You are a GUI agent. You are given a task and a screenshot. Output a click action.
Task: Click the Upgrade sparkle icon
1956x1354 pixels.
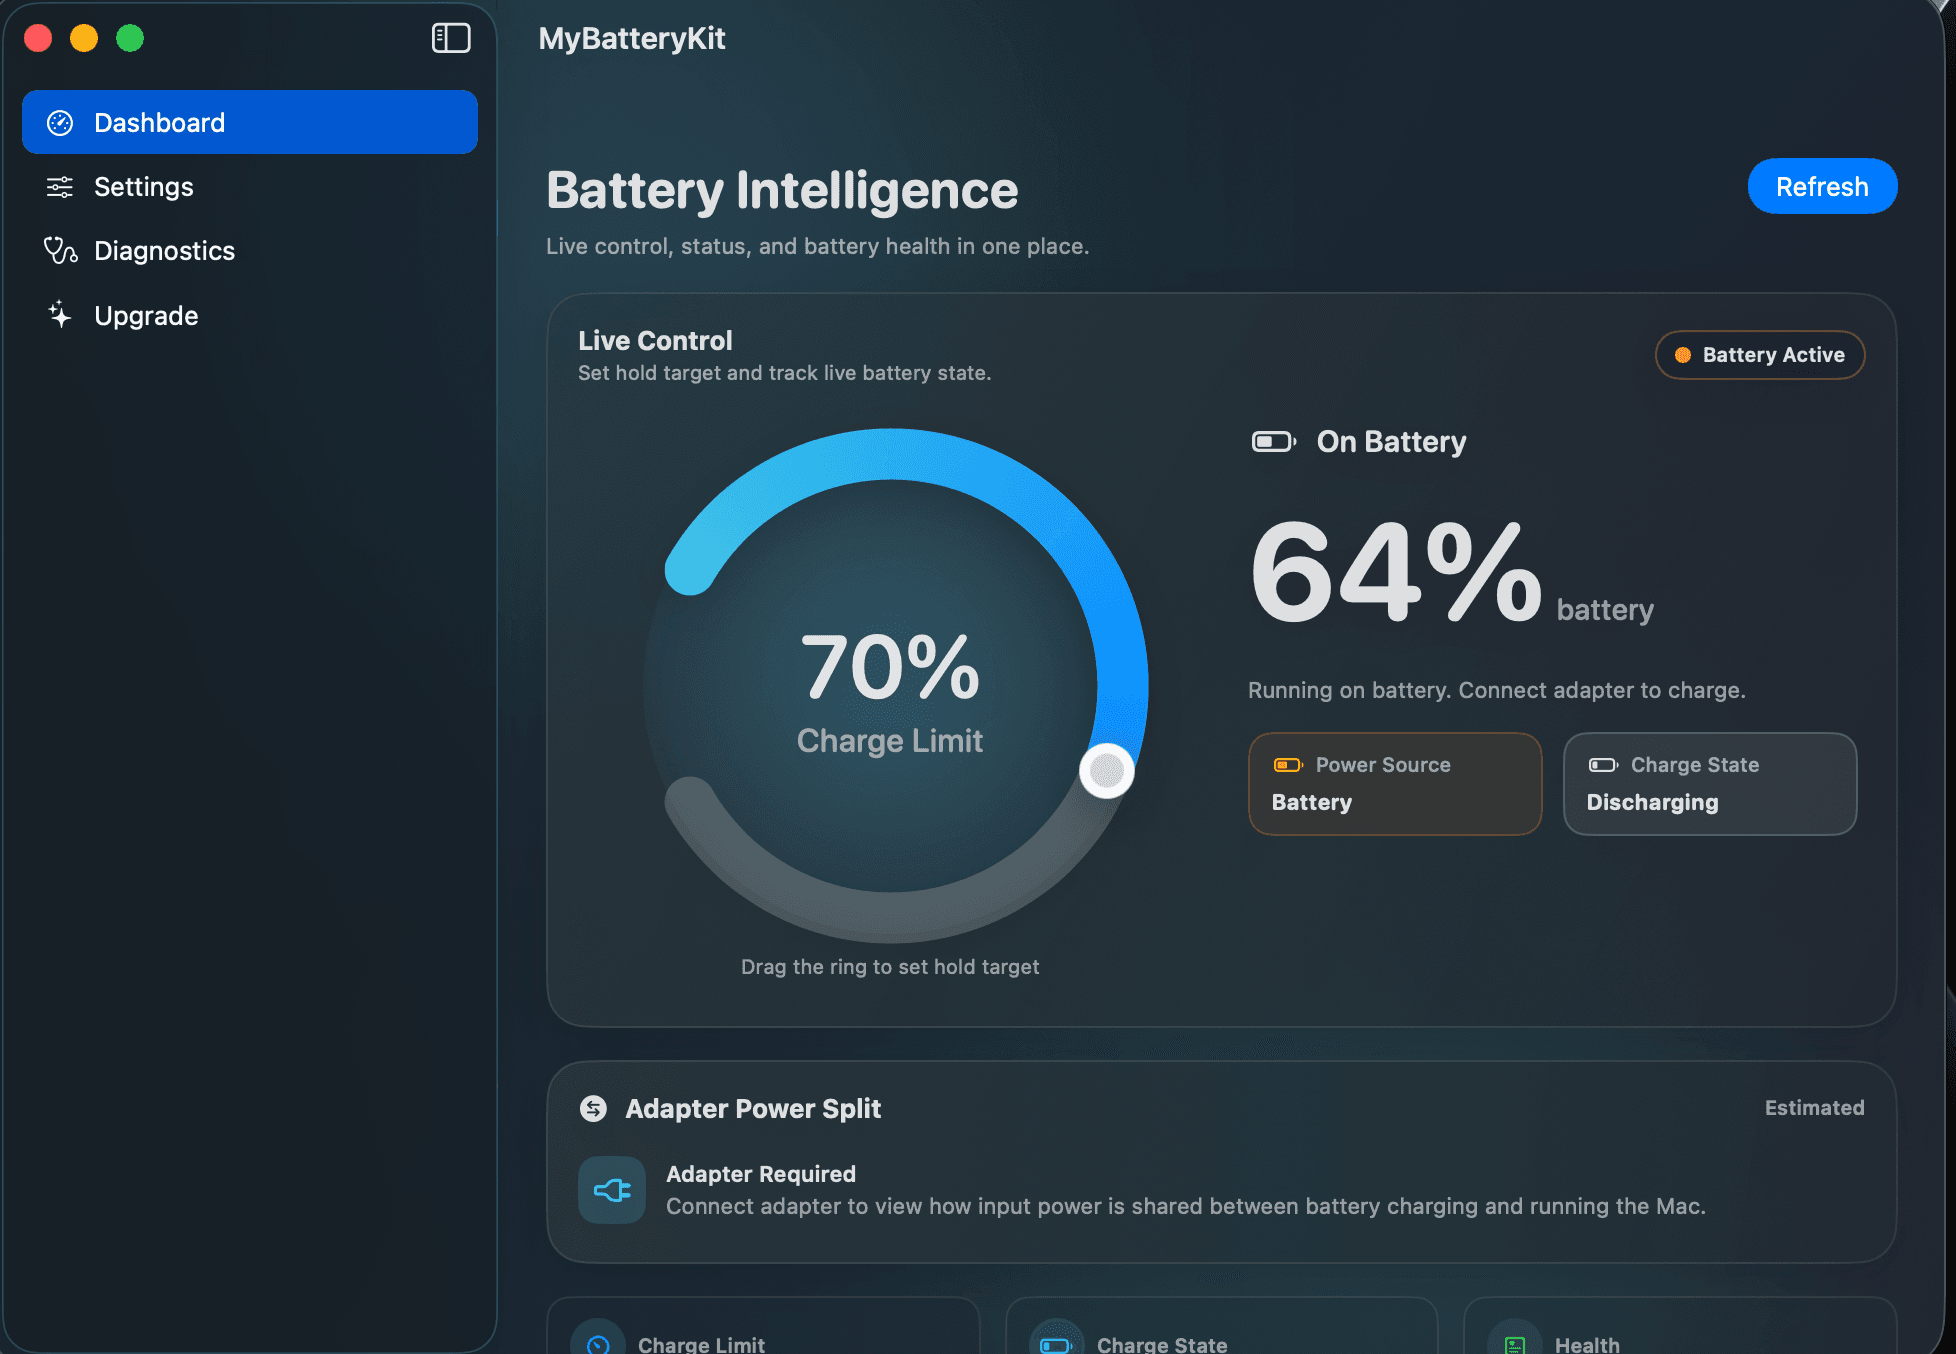click(59, 315)
